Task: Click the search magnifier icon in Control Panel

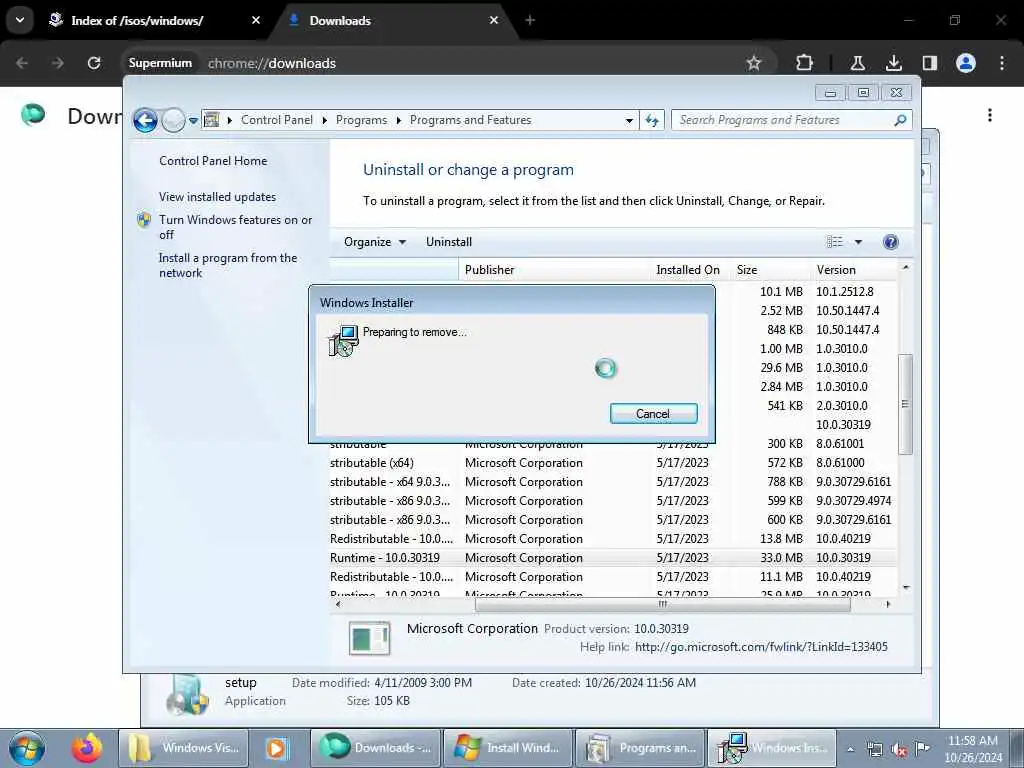Action: (900, 120)
